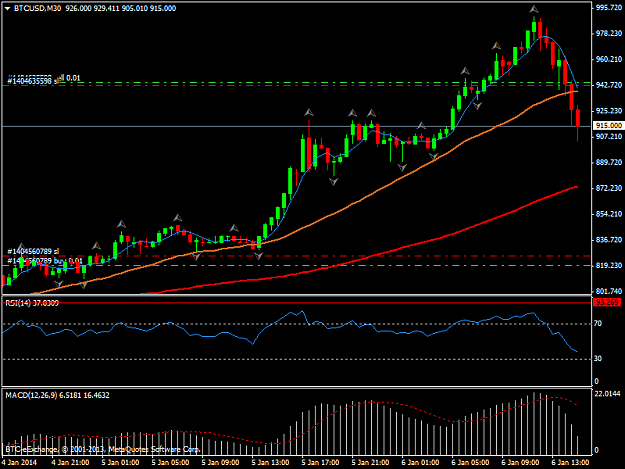Click the 5 Jan 17:00 time axis label
This screenshot has width=625, height=469.
(320, 463)
